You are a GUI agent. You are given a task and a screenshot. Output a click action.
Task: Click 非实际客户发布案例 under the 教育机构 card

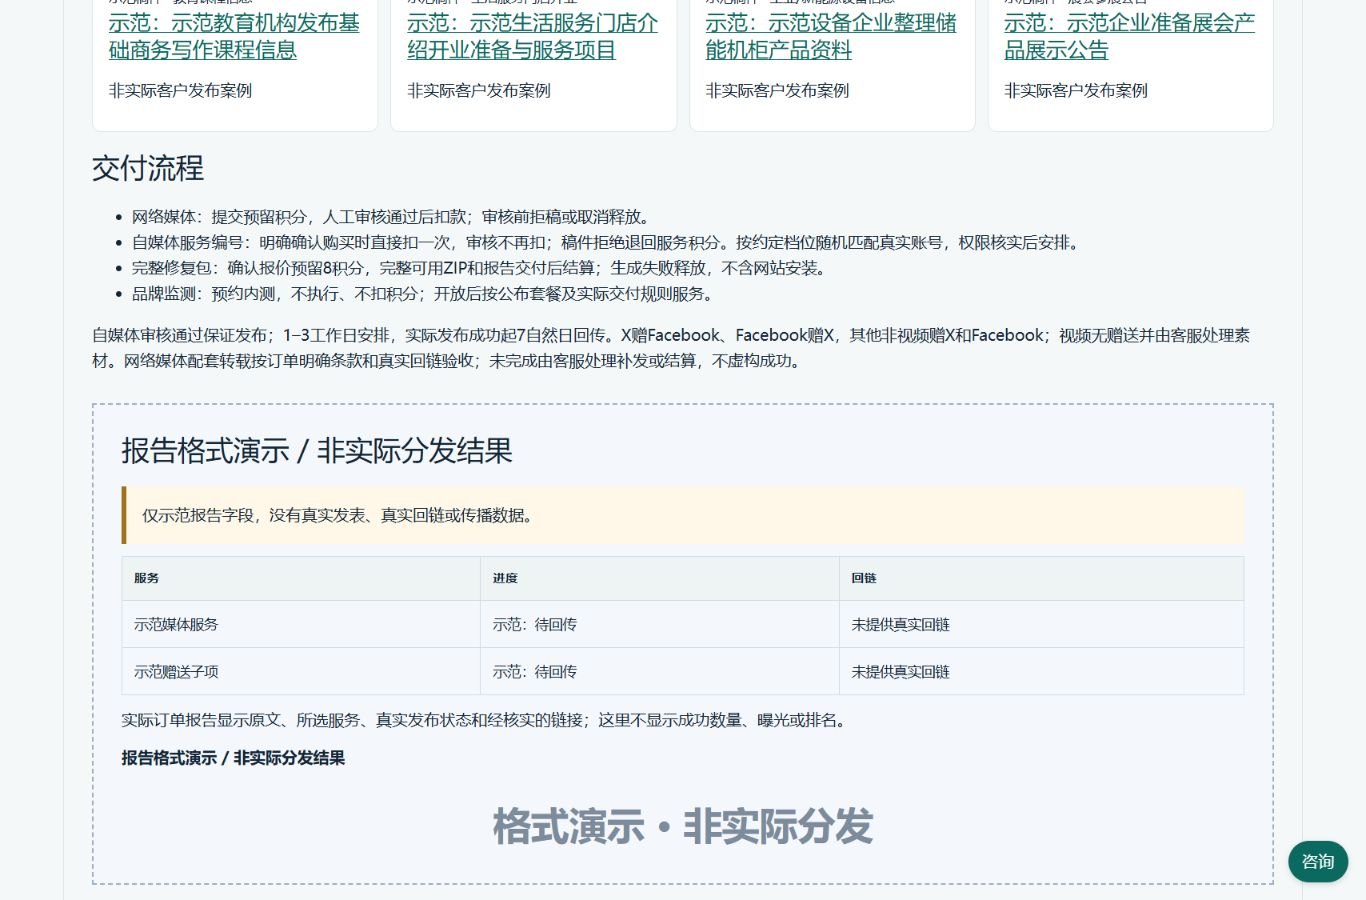point(180,91)
